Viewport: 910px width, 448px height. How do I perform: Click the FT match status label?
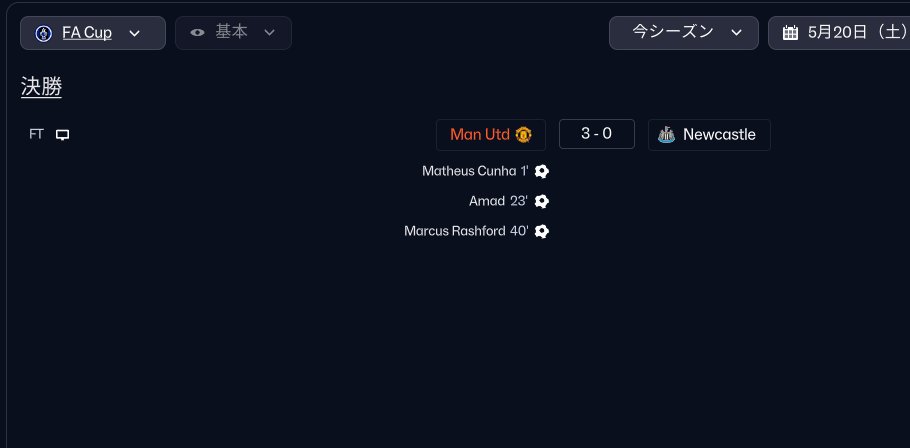[36, 135]
